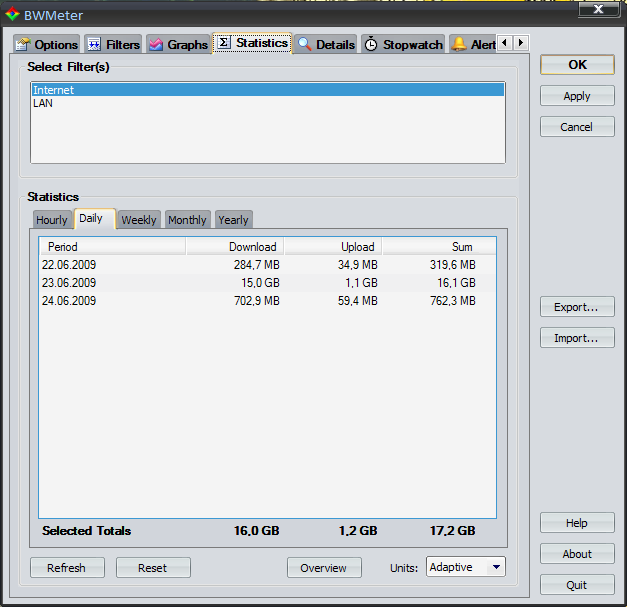The width and height of the screenshot is (627, 607).
Task: Click the Quit button
Action: click(x=577, y=585)
